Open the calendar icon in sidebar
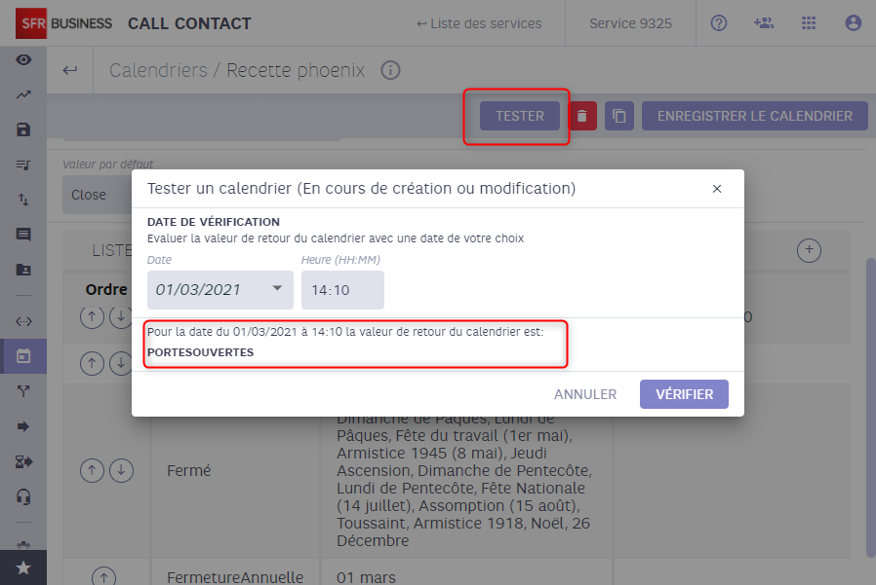 pos(23,356)
